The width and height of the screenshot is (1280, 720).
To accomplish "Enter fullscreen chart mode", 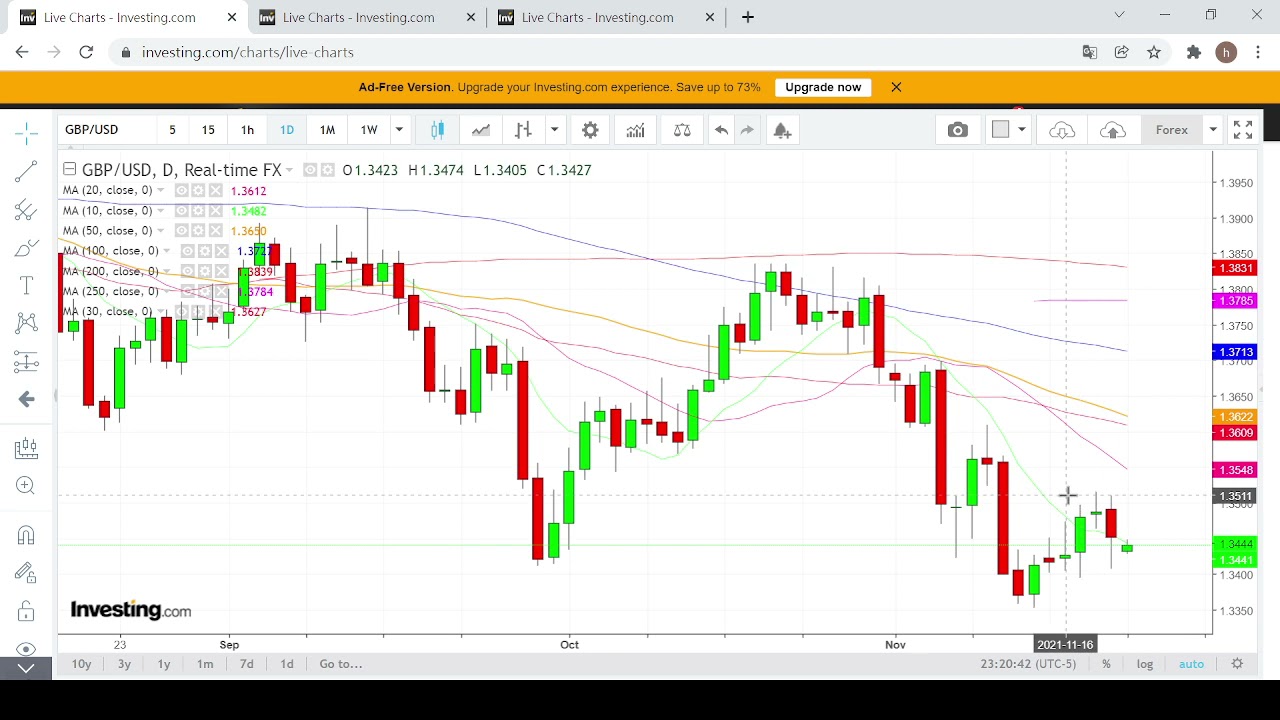I will [1243, 130].
